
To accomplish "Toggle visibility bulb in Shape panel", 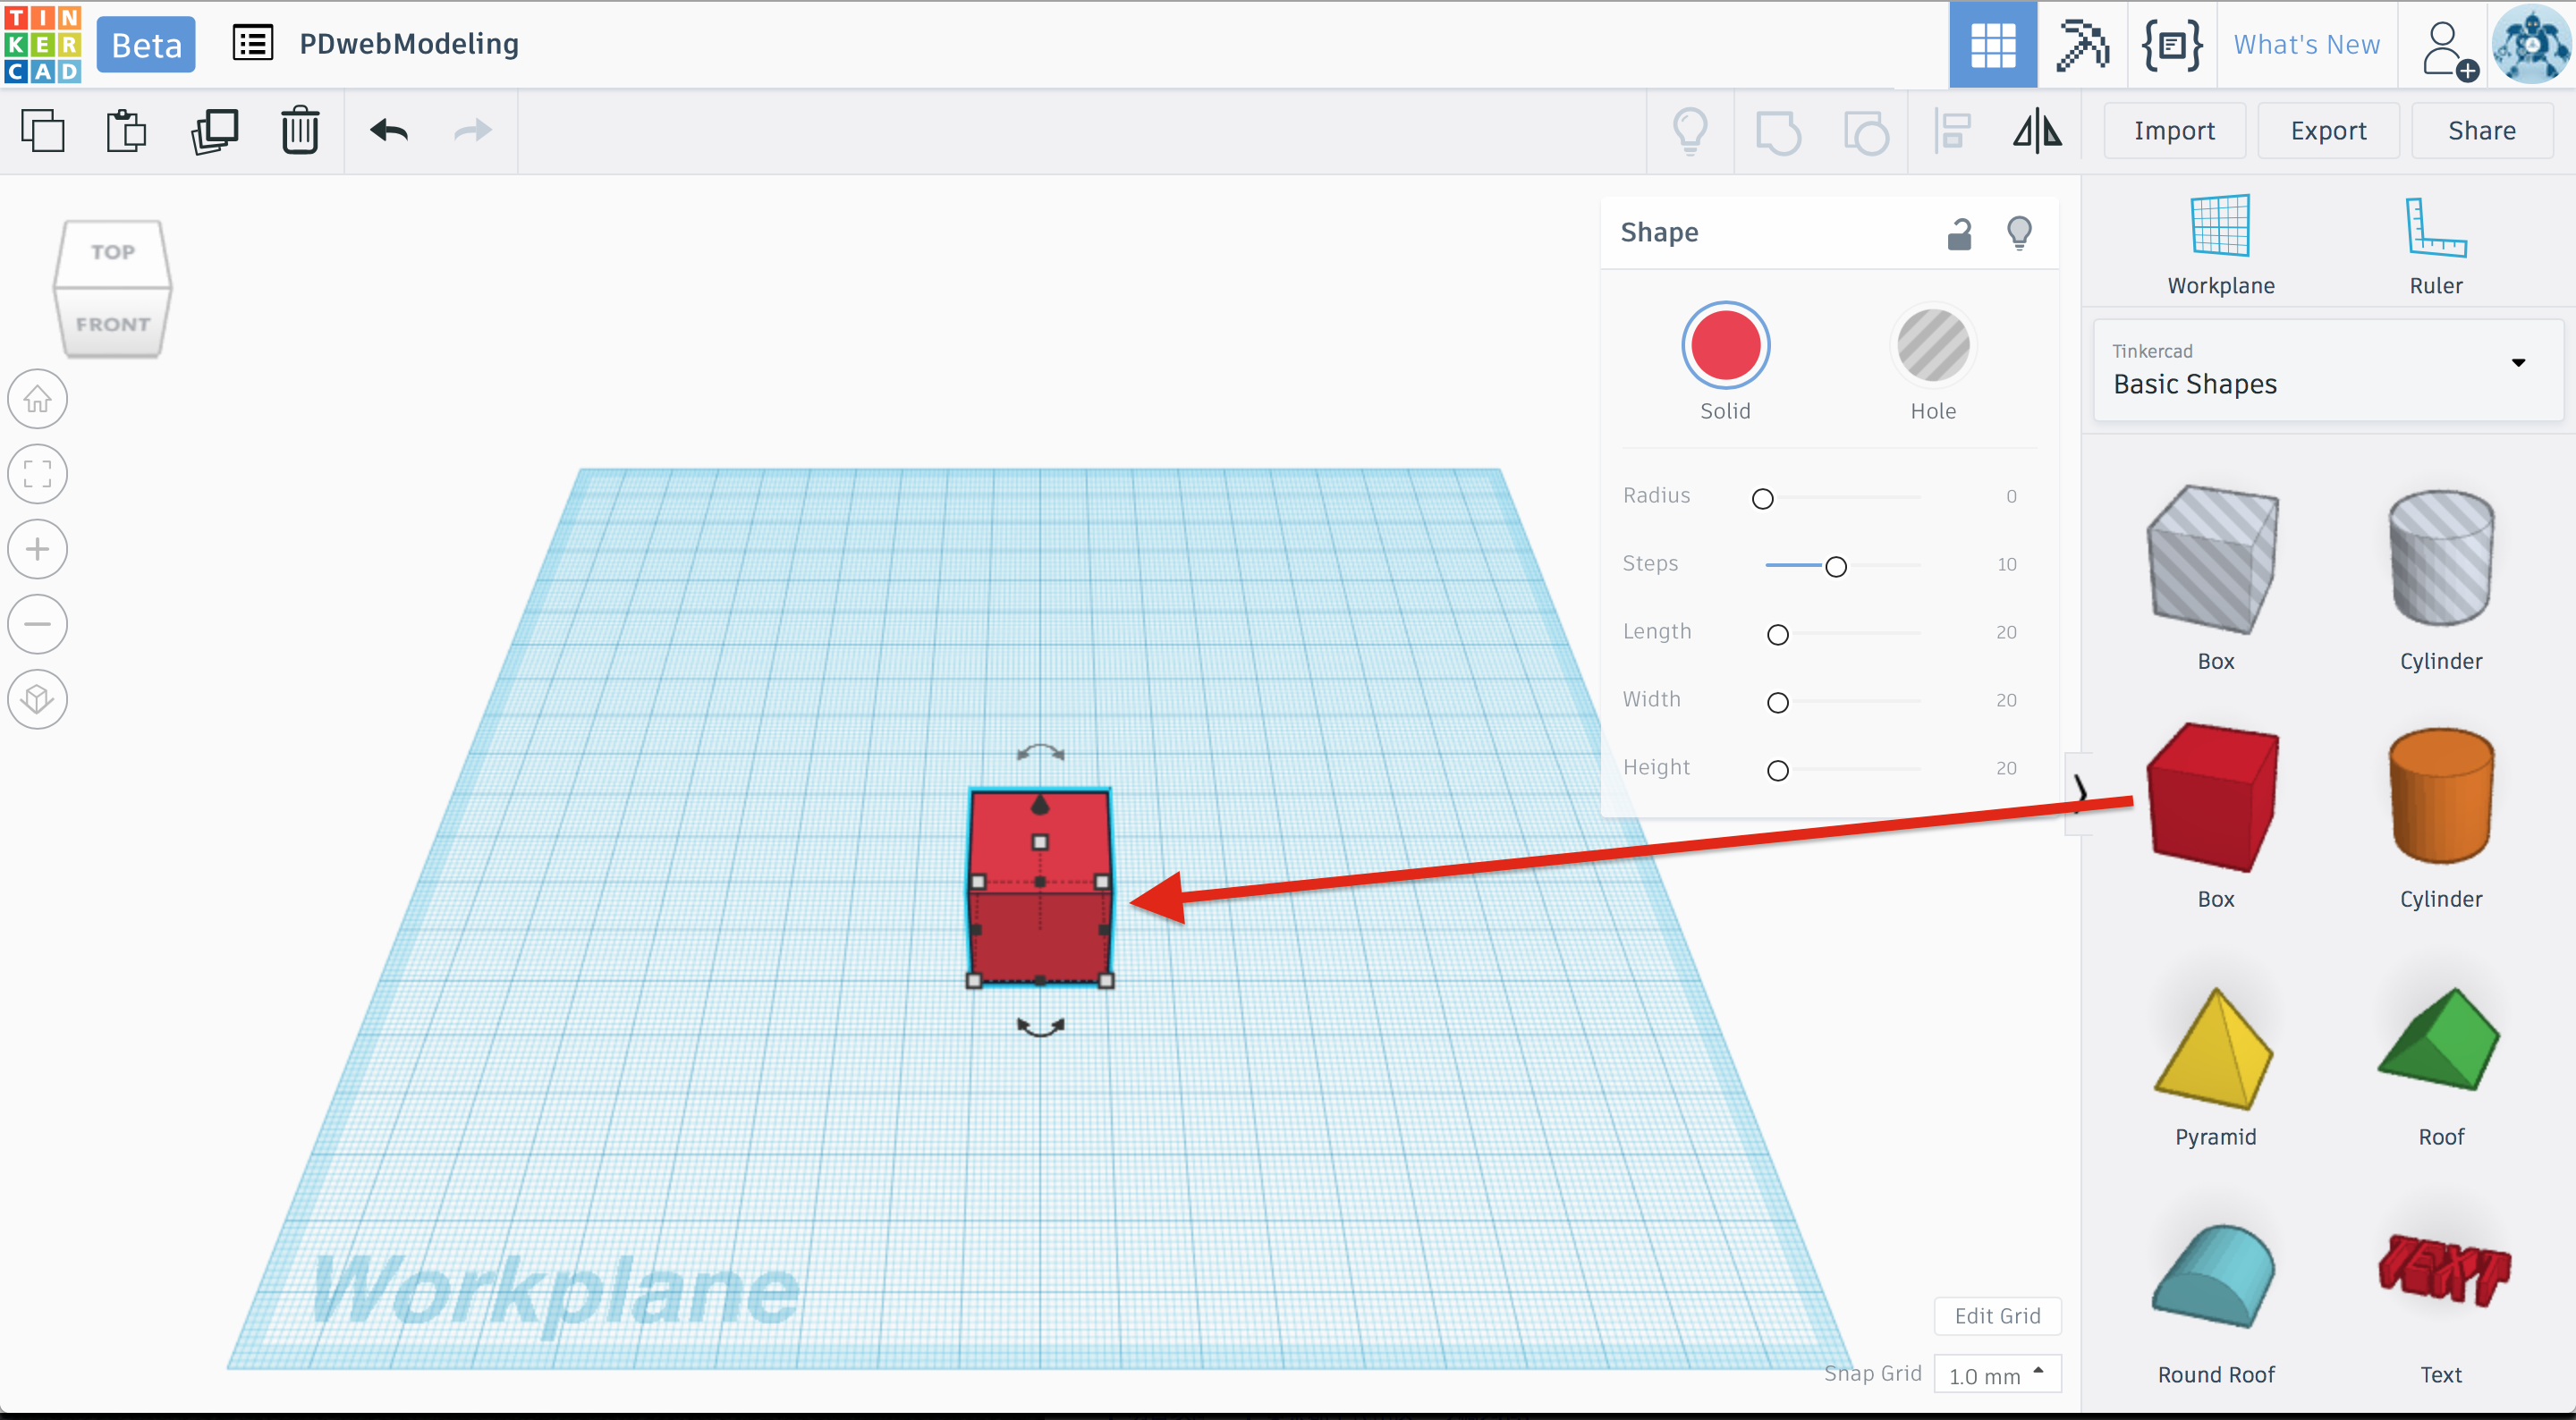I will point(2019,233).
